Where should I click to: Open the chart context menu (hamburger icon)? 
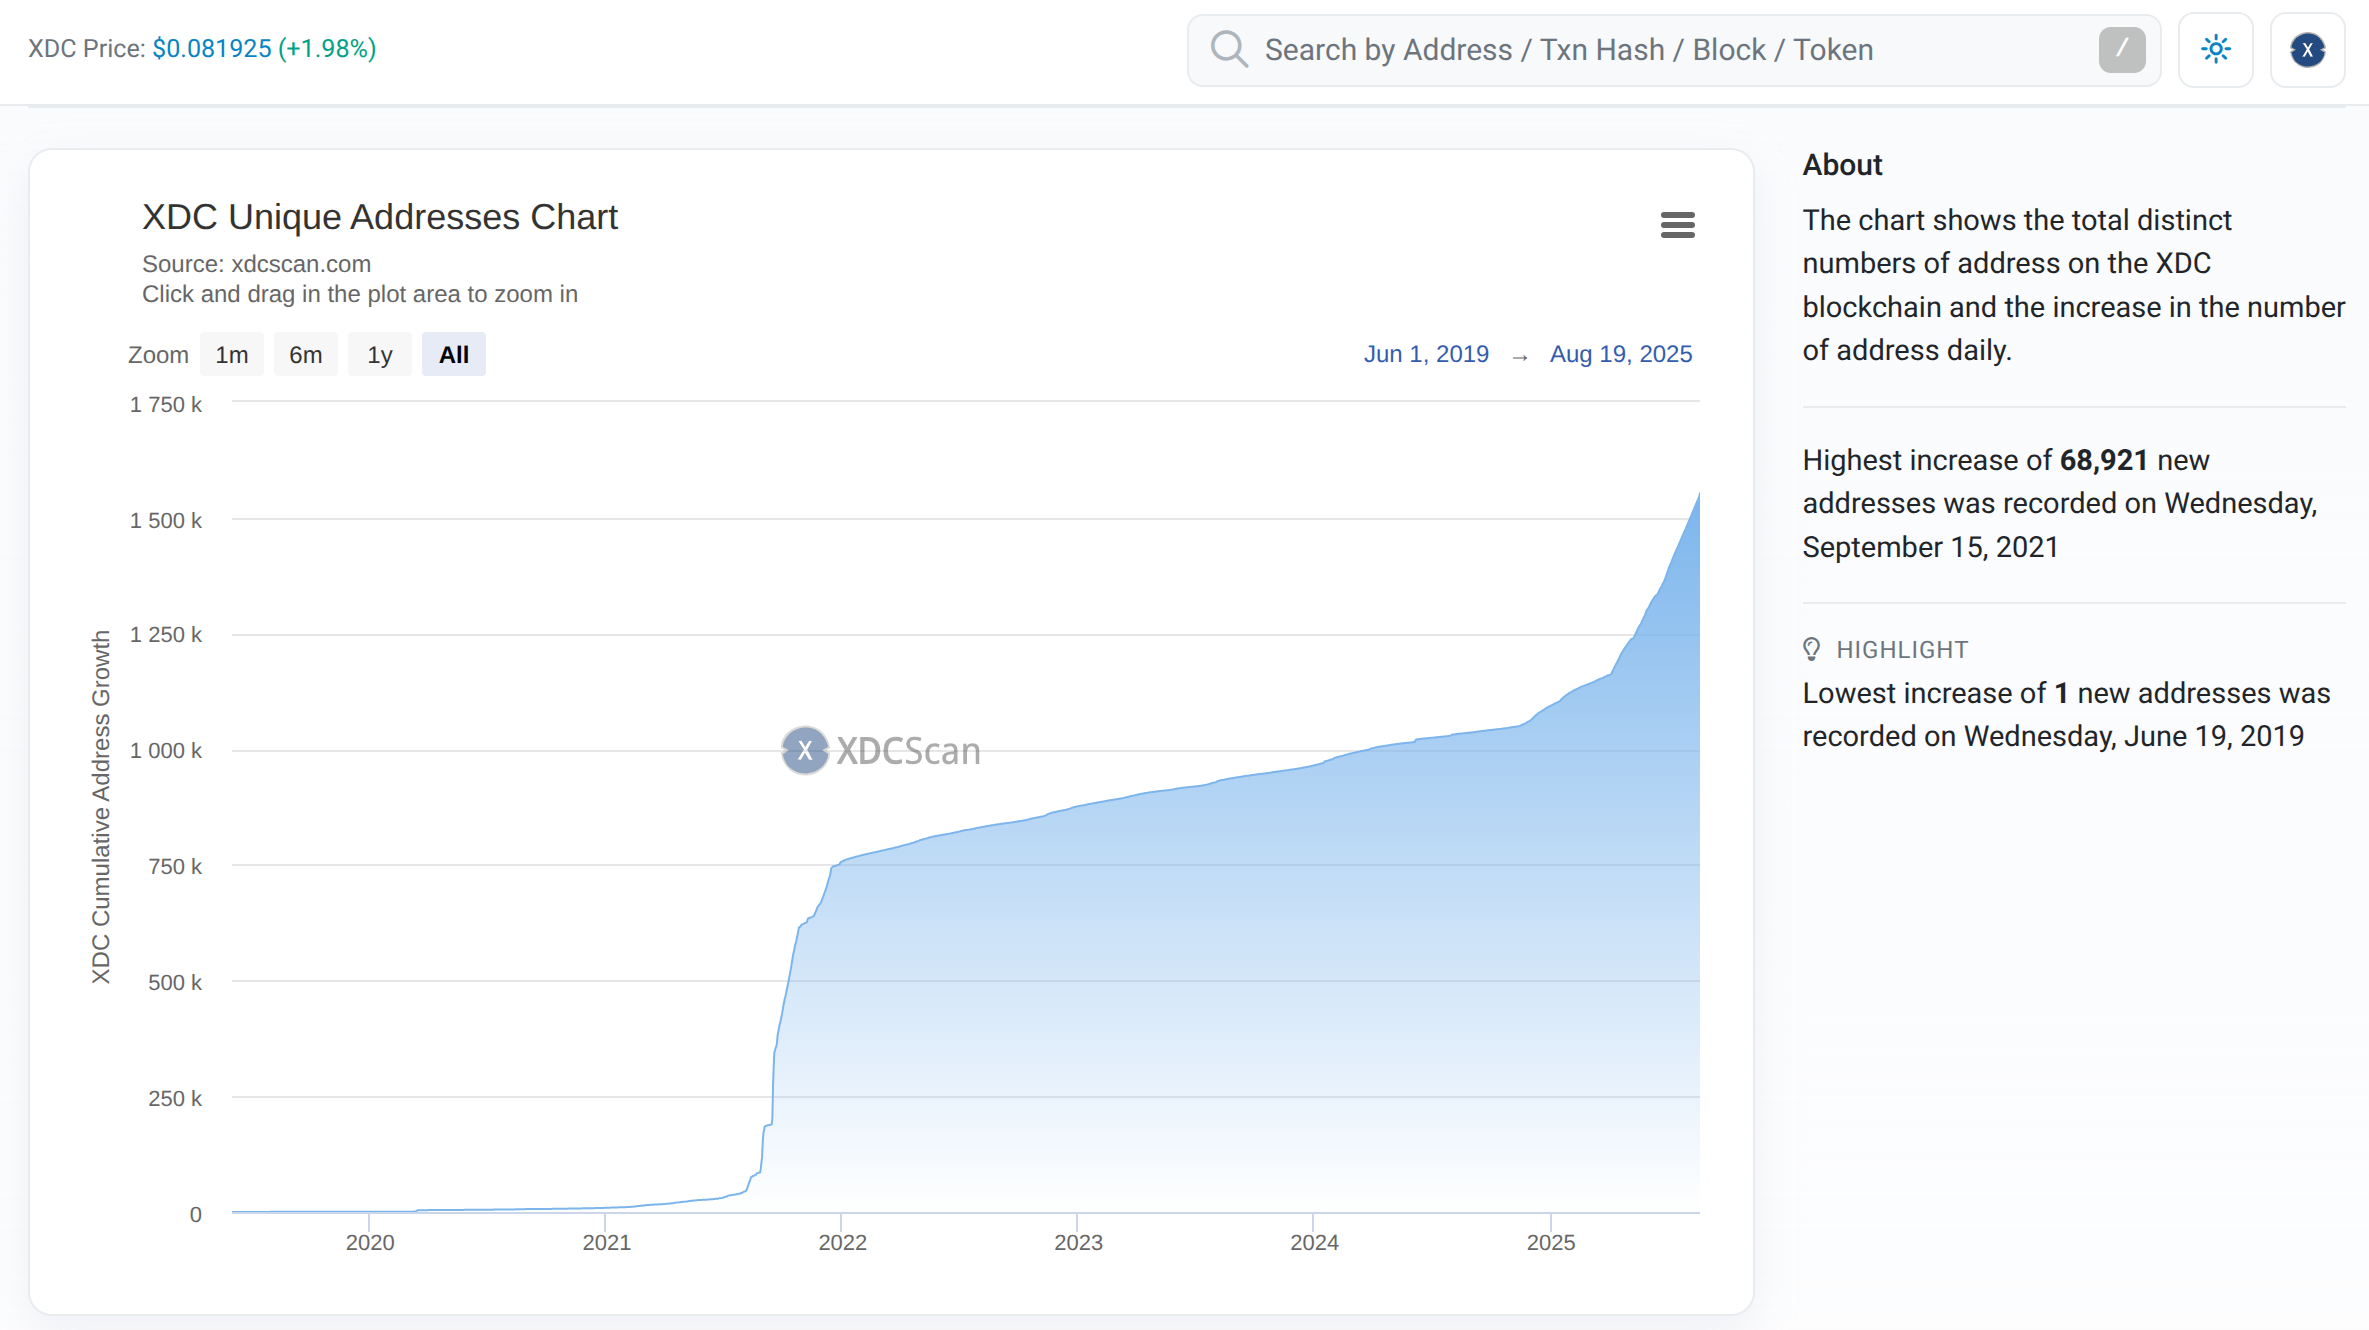[1678, 225]
